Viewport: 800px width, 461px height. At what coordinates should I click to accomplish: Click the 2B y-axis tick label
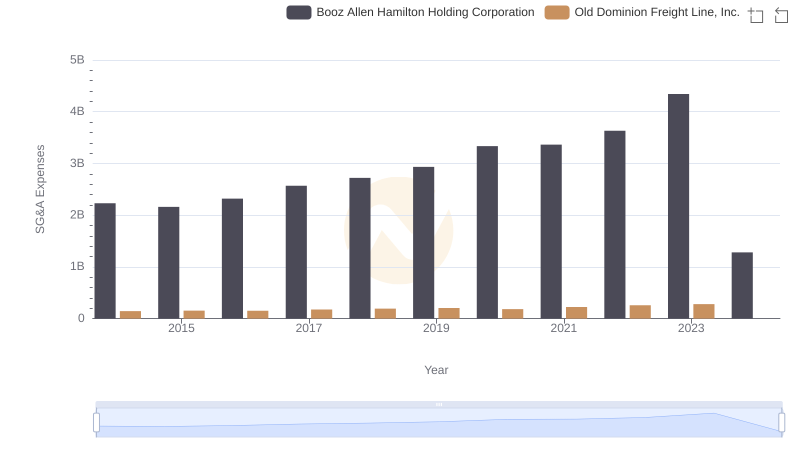[x=77, y=215]
